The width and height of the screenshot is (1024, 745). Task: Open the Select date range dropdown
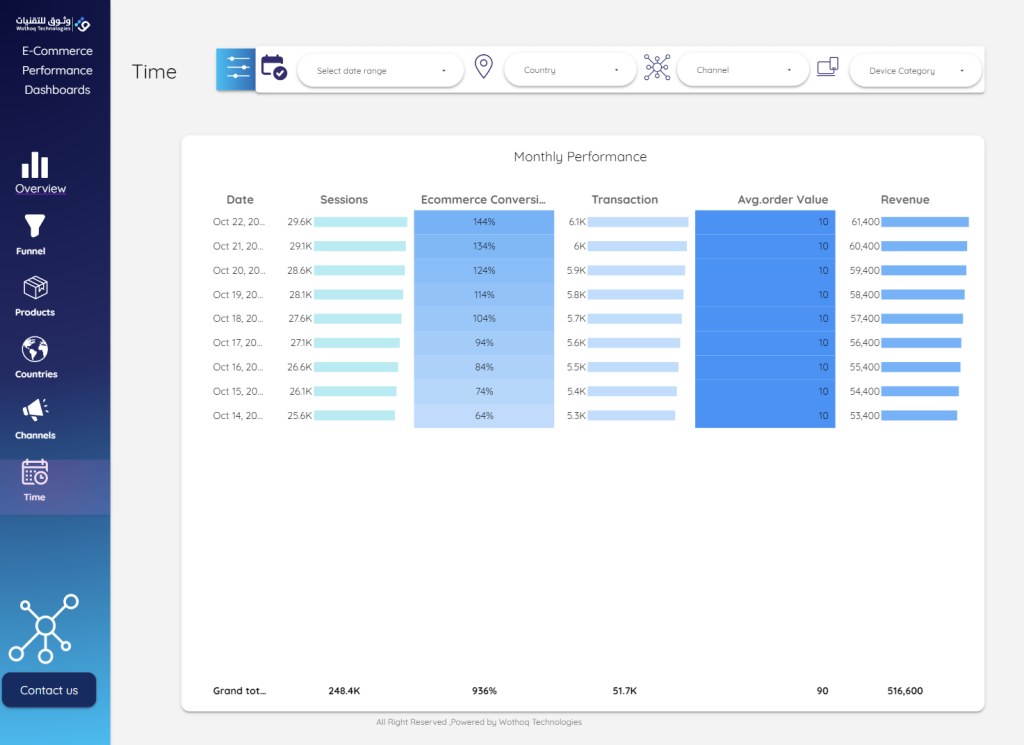tap(380, 71)
